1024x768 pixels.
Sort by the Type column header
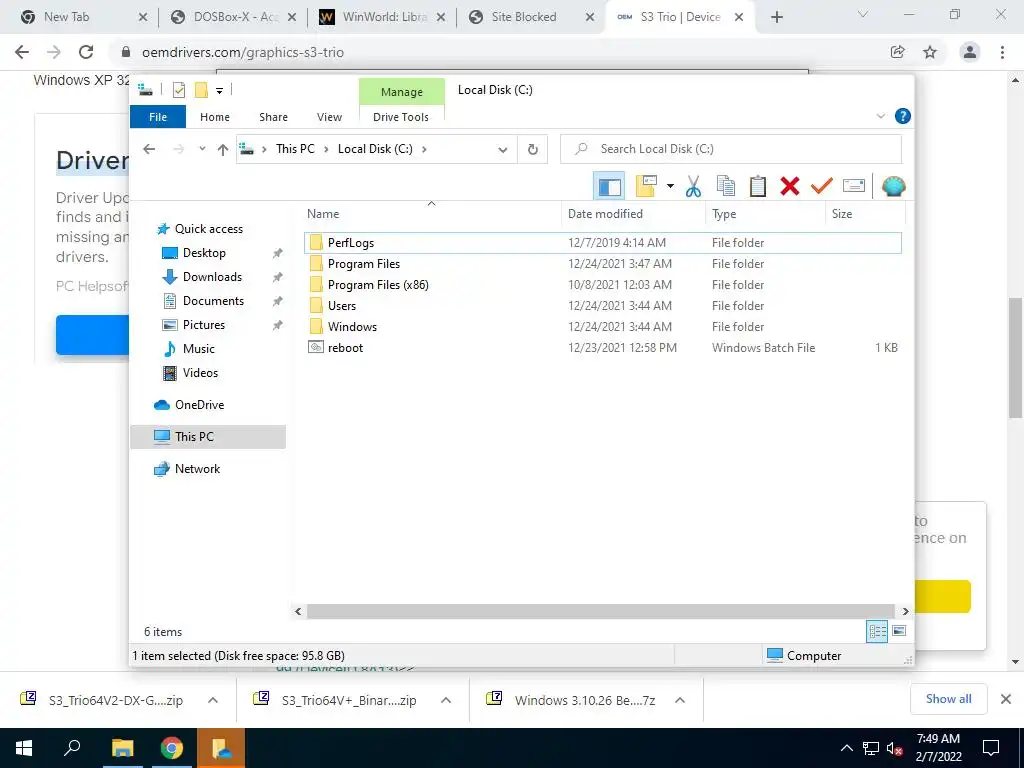pos(765,214)
